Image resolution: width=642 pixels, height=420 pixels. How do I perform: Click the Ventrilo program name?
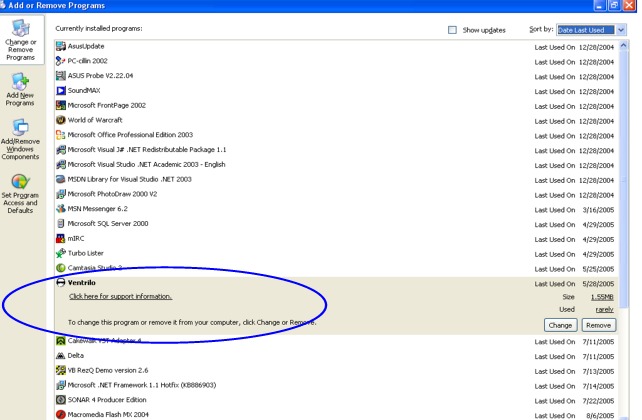(81, 282)
